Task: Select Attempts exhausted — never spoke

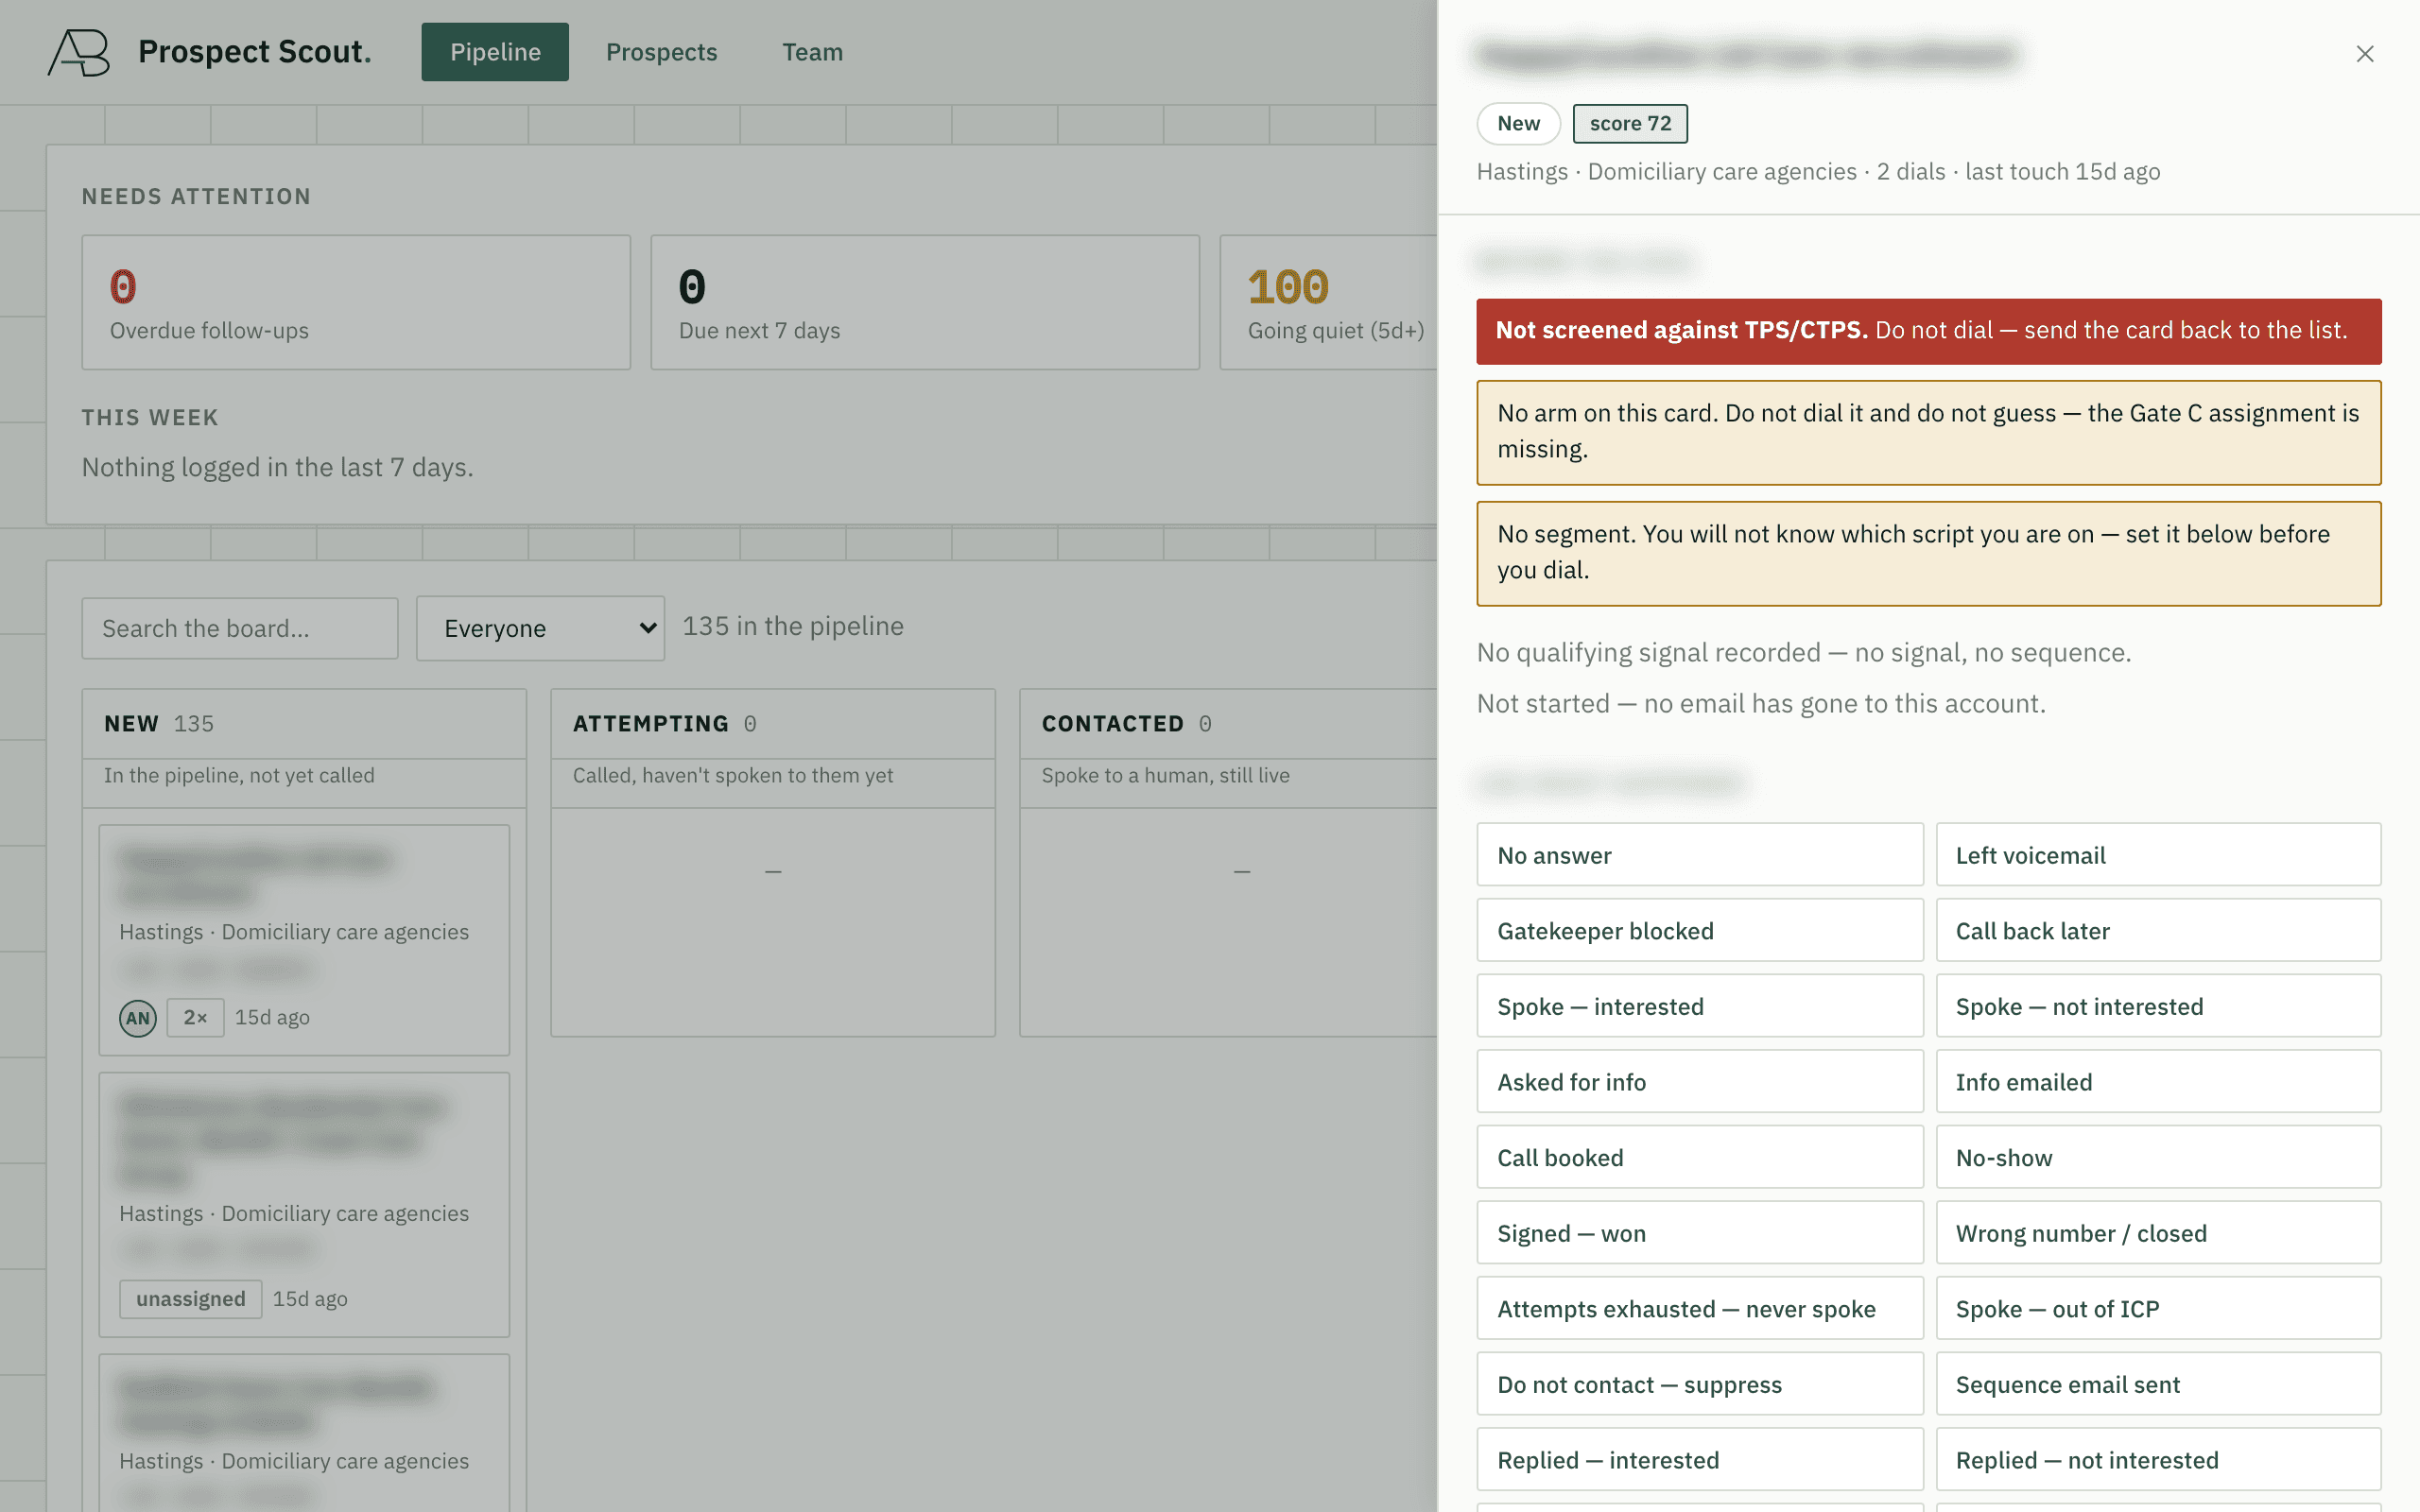Action: [1699, 1309]
